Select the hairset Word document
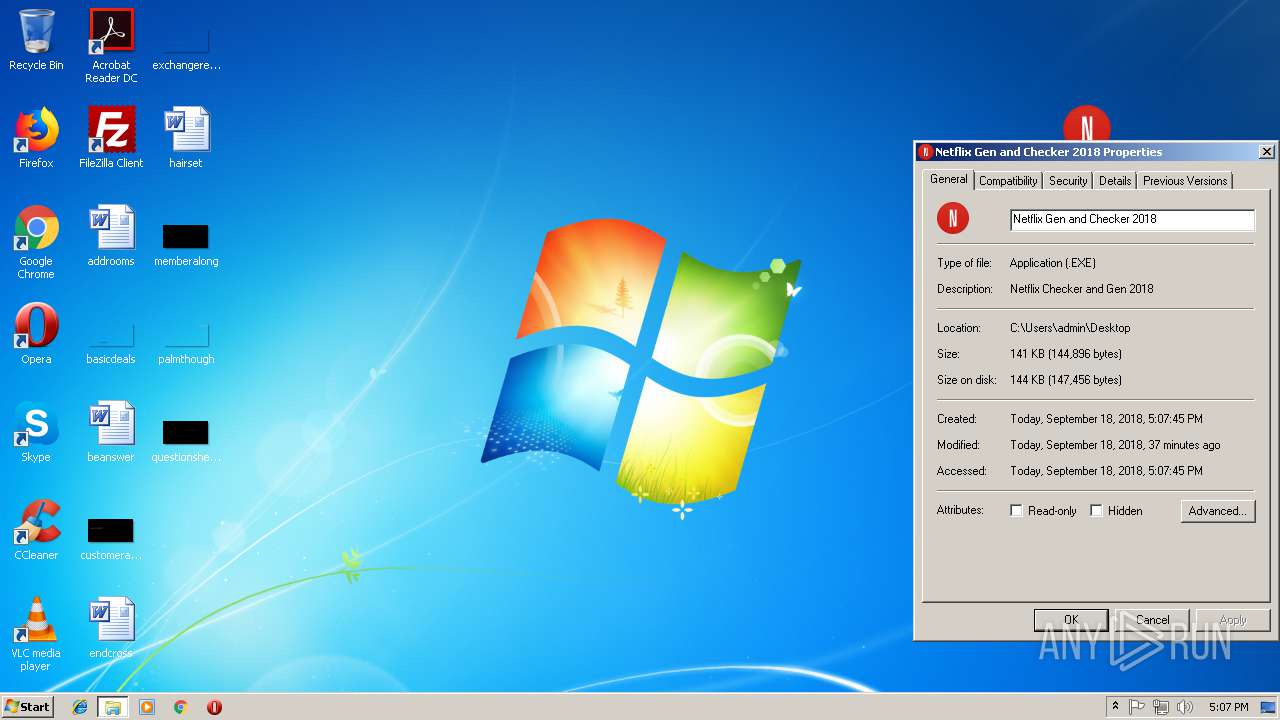1280x720 pixels. pyautogui.click(x=186, y=138)
